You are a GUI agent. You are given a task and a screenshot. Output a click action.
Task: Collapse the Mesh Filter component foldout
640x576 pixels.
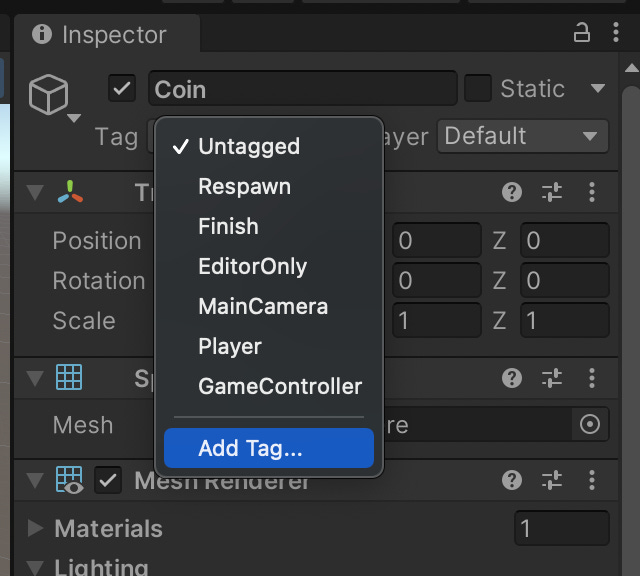click(35, 378)
